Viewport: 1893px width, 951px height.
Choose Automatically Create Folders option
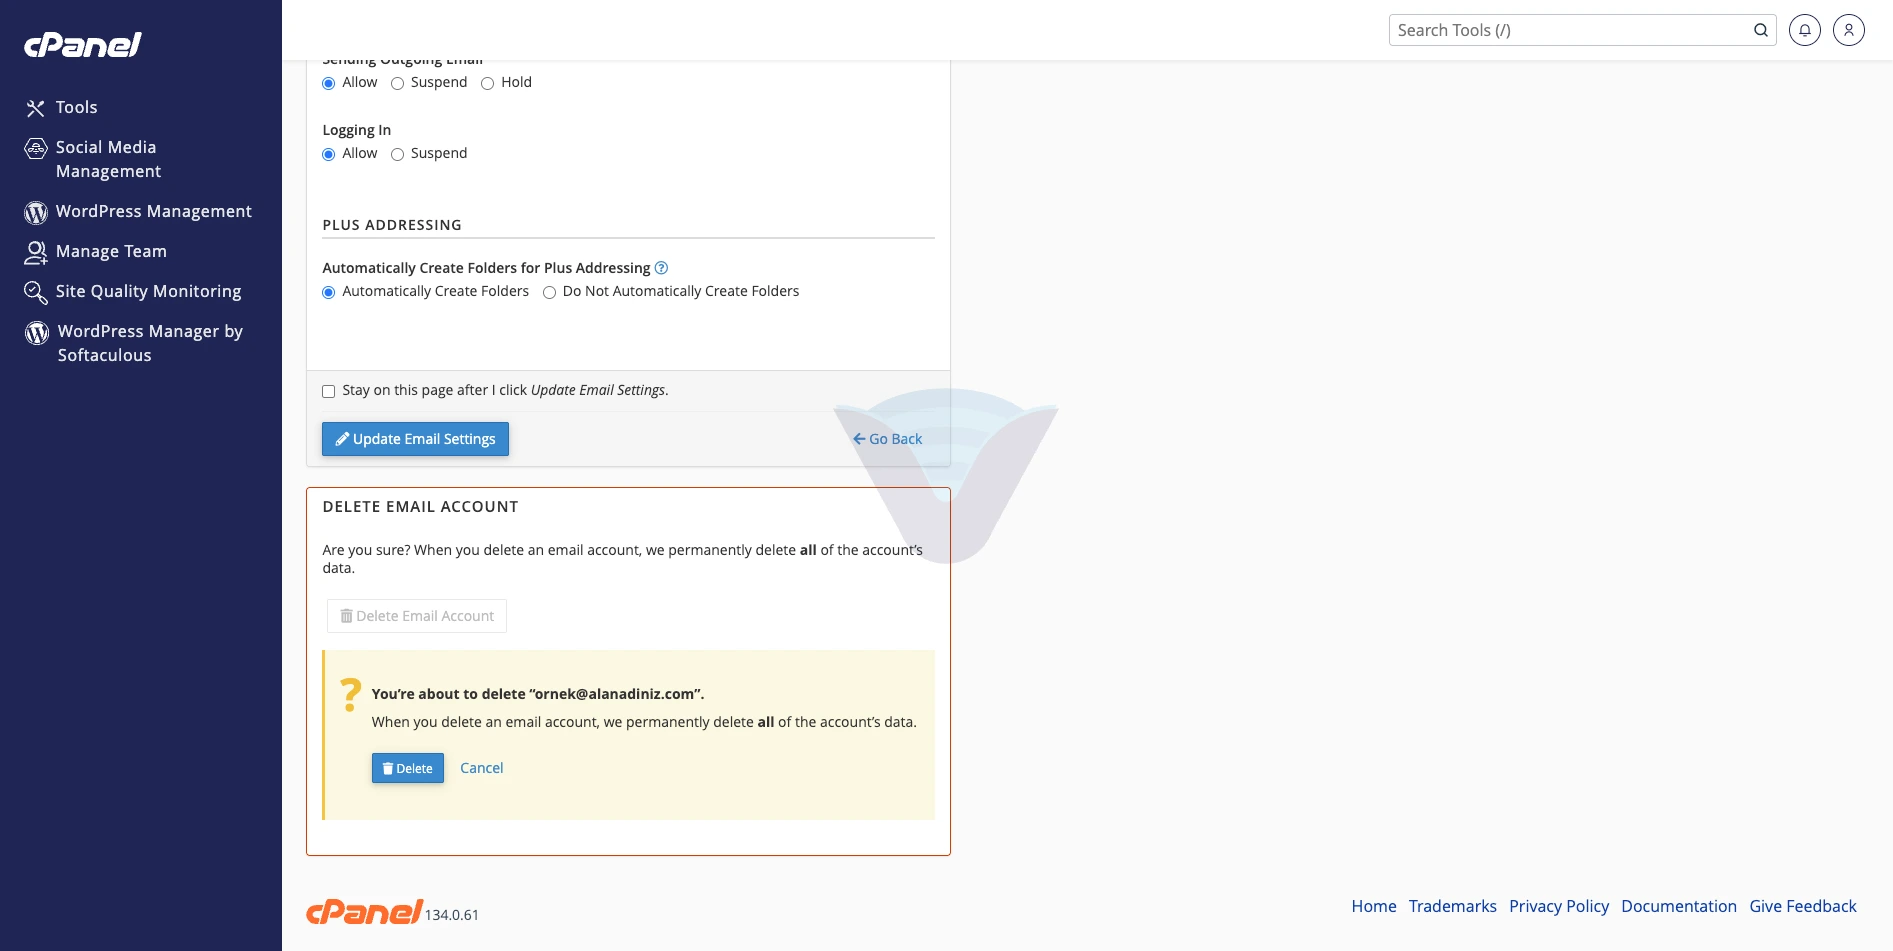[328, 292]
